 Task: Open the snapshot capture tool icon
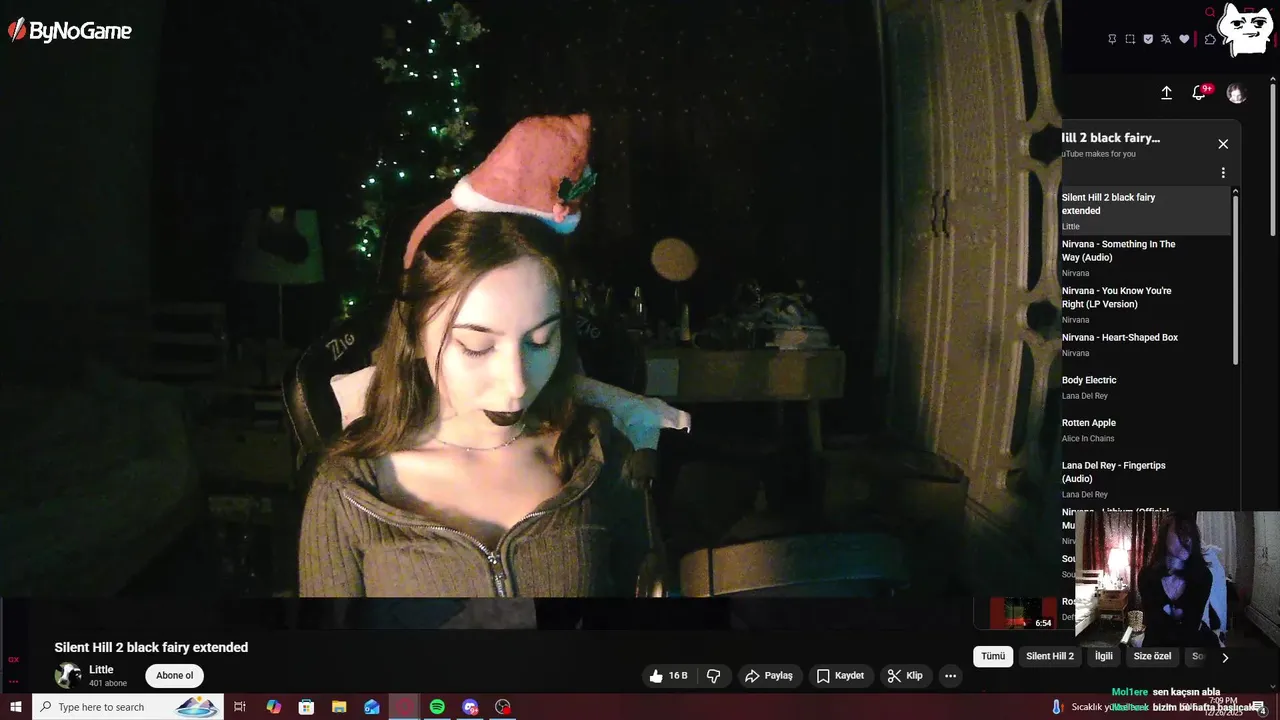point(1130,39)
